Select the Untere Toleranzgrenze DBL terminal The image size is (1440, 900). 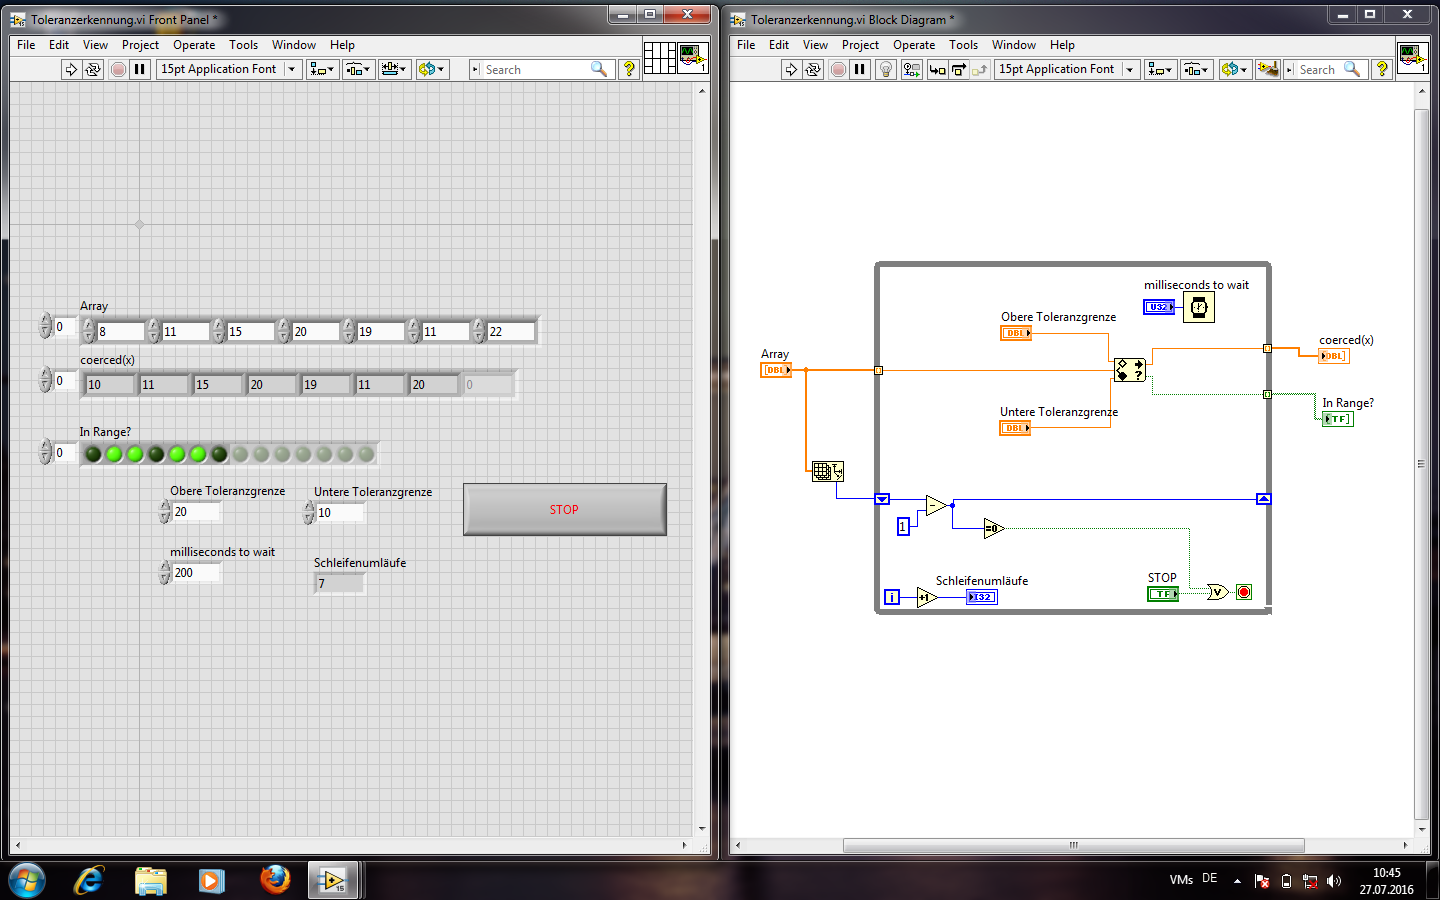tap(1015, 428)
